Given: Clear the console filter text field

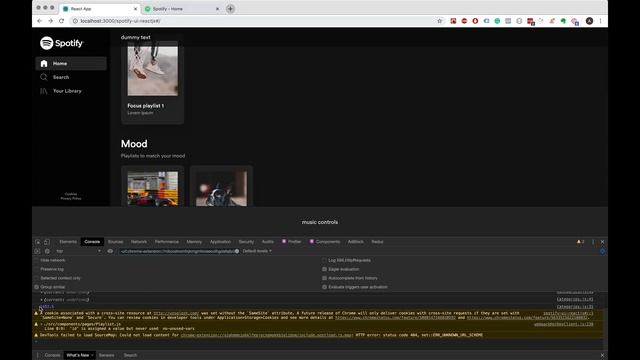Looking at the screenshot, I should click(237, 251).
